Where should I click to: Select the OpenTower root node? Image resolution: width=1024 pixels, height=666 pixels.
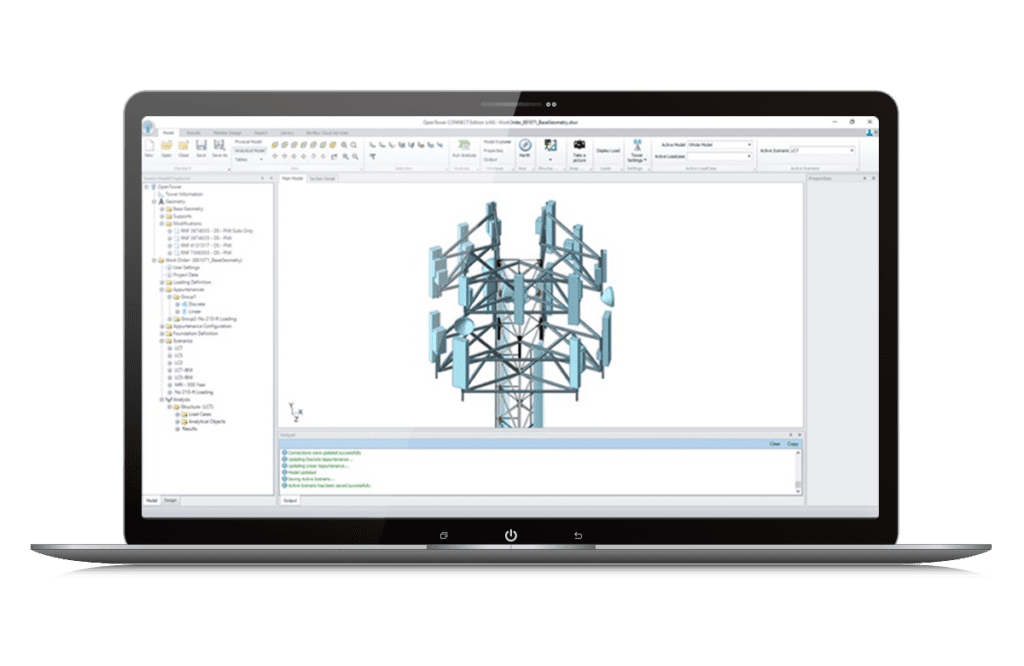click(169, 187)
